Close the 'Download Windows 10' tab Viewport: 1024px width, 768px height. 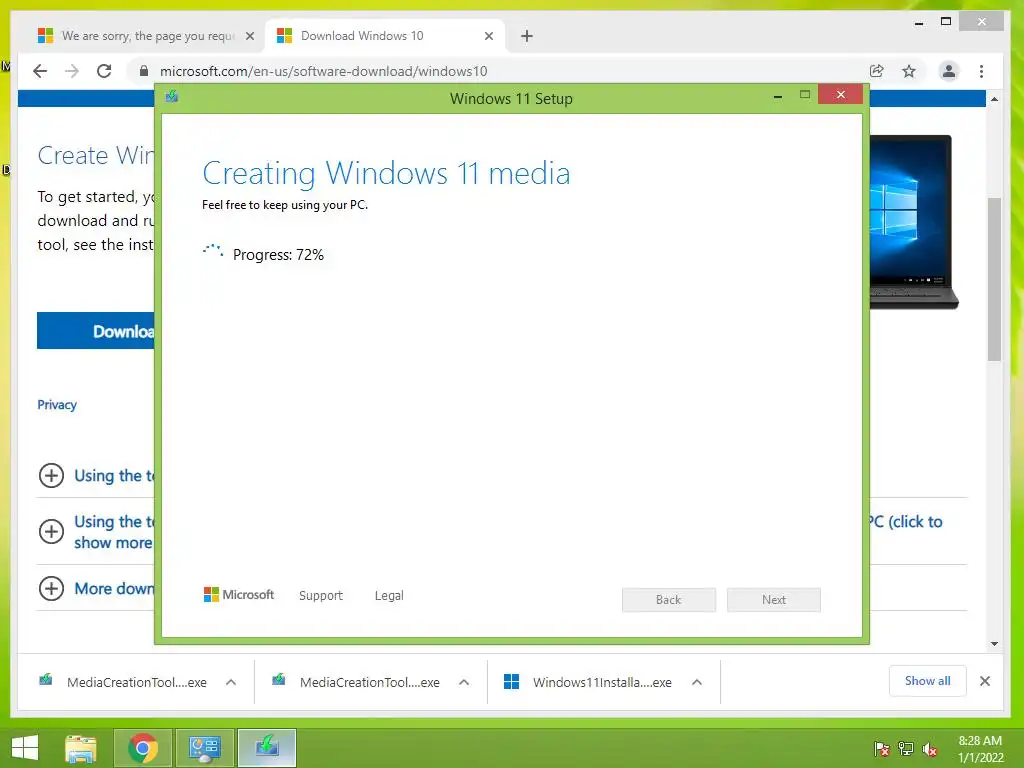pos(488,36)
